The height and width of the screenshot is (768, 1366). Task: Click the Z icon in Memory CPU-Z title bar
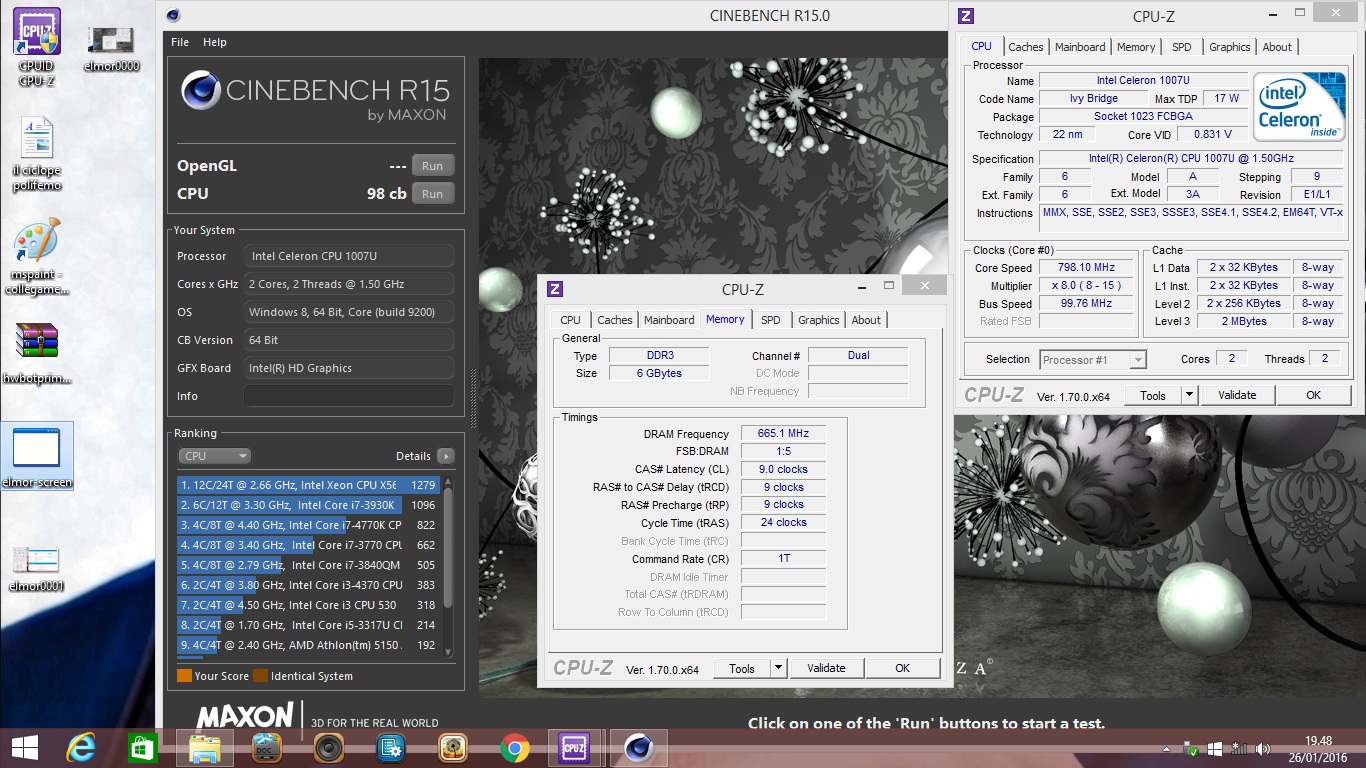(555, 289)
